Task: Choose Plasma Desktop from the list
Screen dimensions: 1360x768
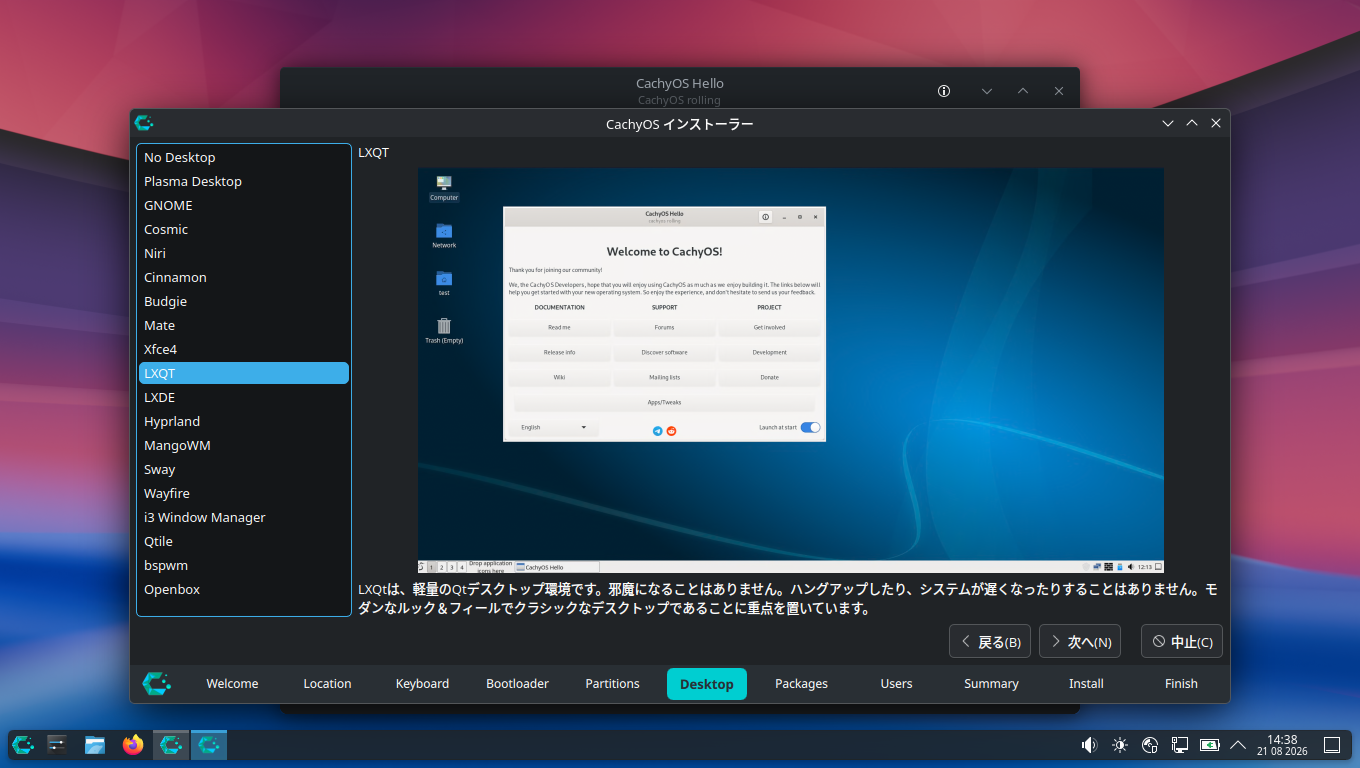Action: (244, 181)
